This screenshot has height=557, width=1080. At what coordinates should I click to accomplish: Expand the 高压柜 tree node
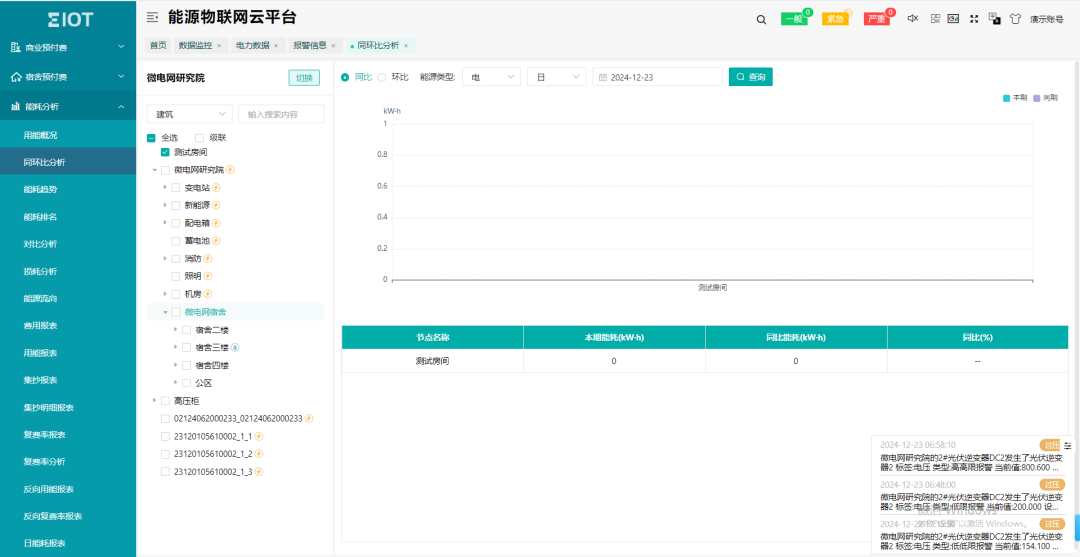(x=154, y=401)
